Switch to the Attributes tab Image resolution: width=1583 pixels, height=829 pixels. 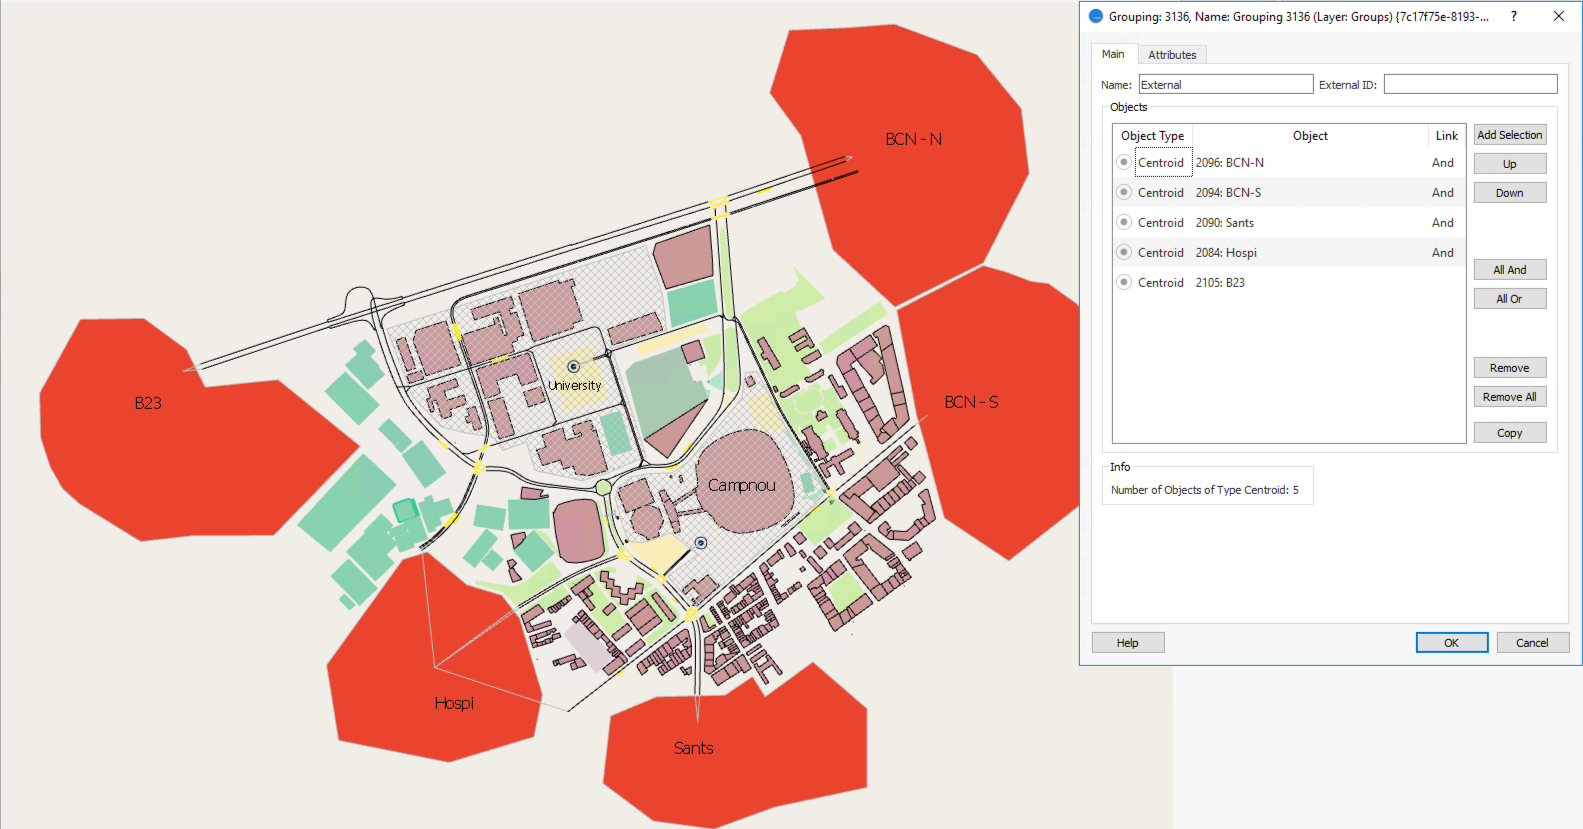[x=1171, y=55]
